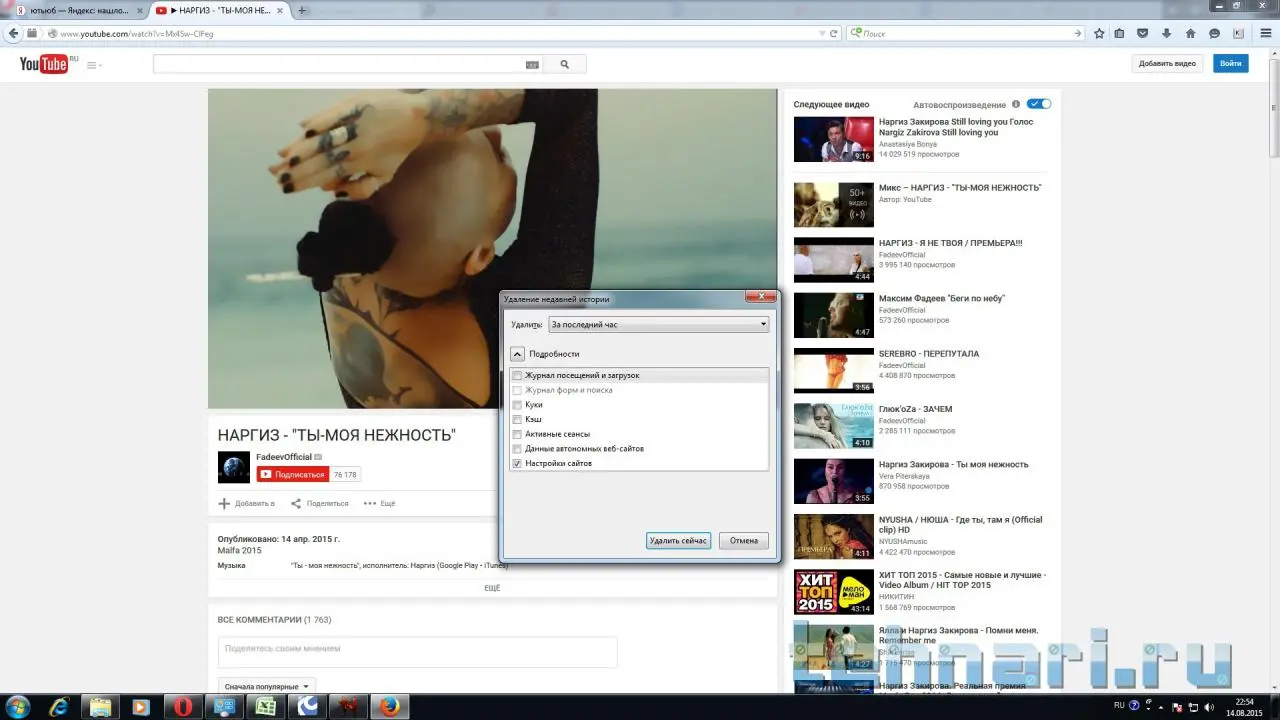Expand the video description with 'ЕЩЁ'
1280x720 pixels.
coord(492,588)
